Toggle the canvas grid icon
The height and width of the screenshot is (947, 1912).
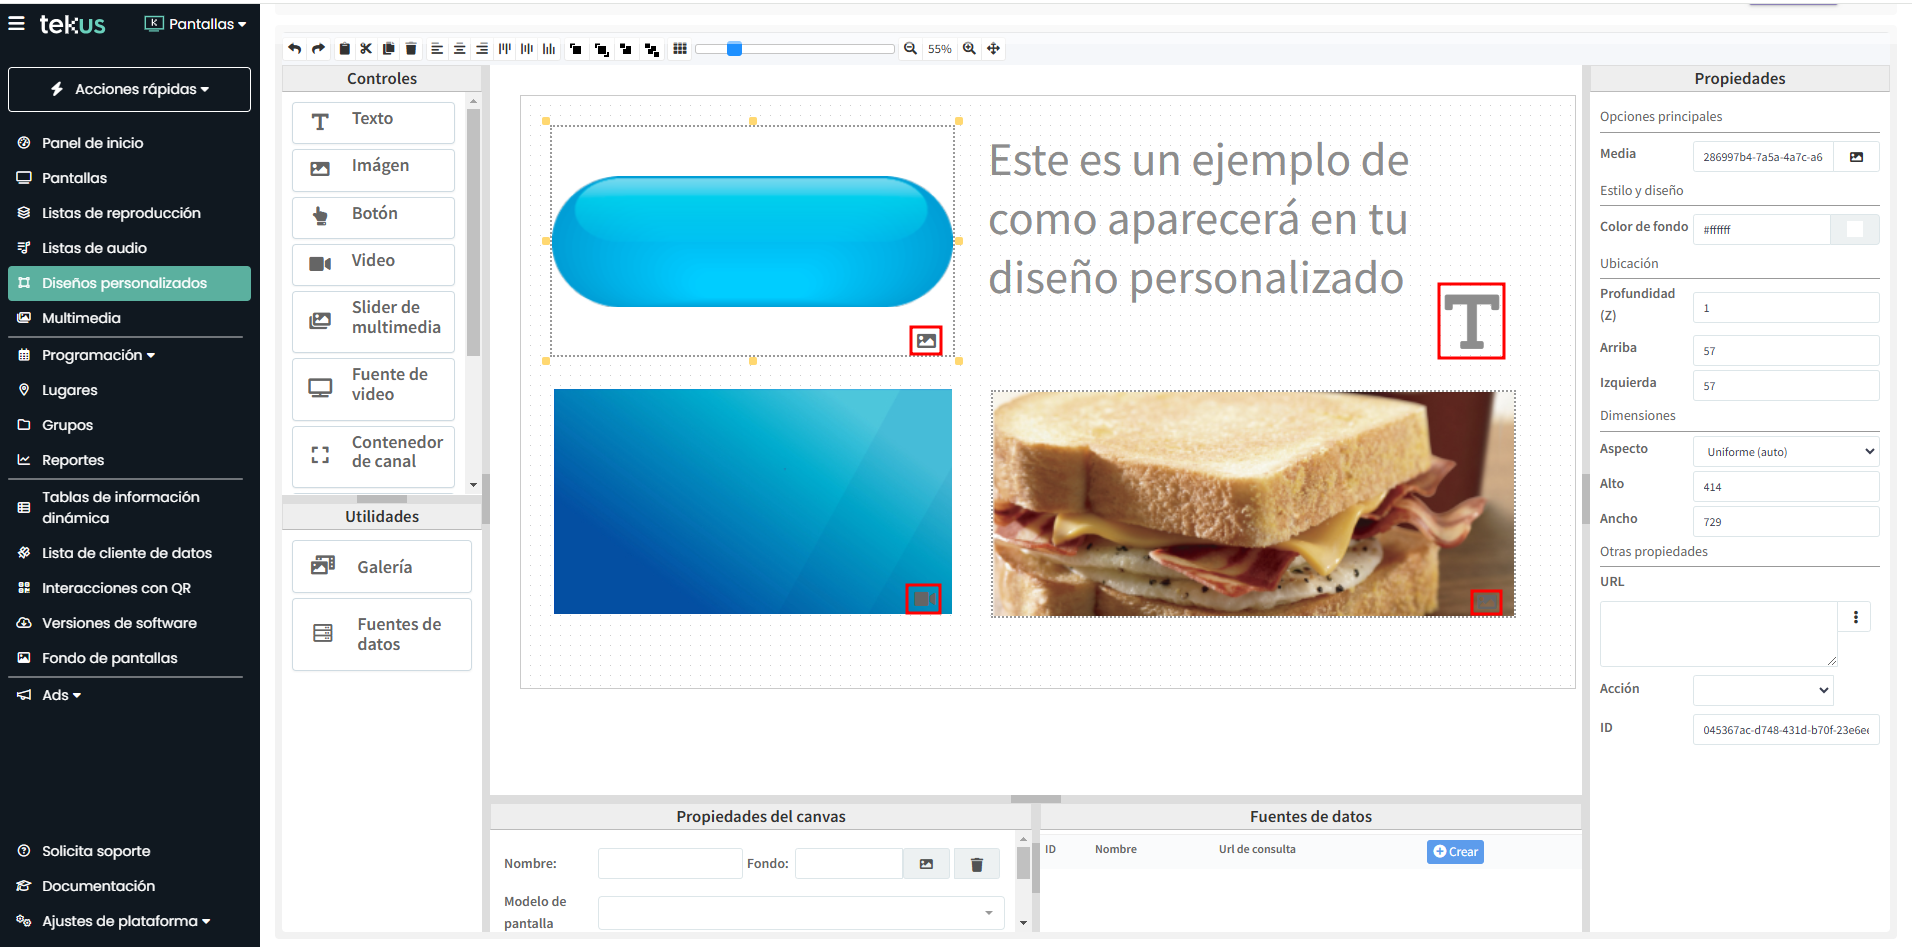click(680, 49)
